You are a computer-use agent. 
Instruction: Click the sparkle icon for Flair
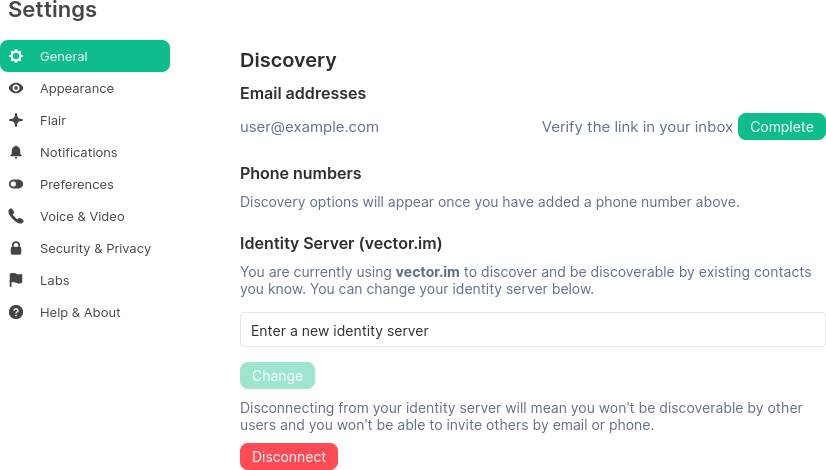[x=16, y=121]
